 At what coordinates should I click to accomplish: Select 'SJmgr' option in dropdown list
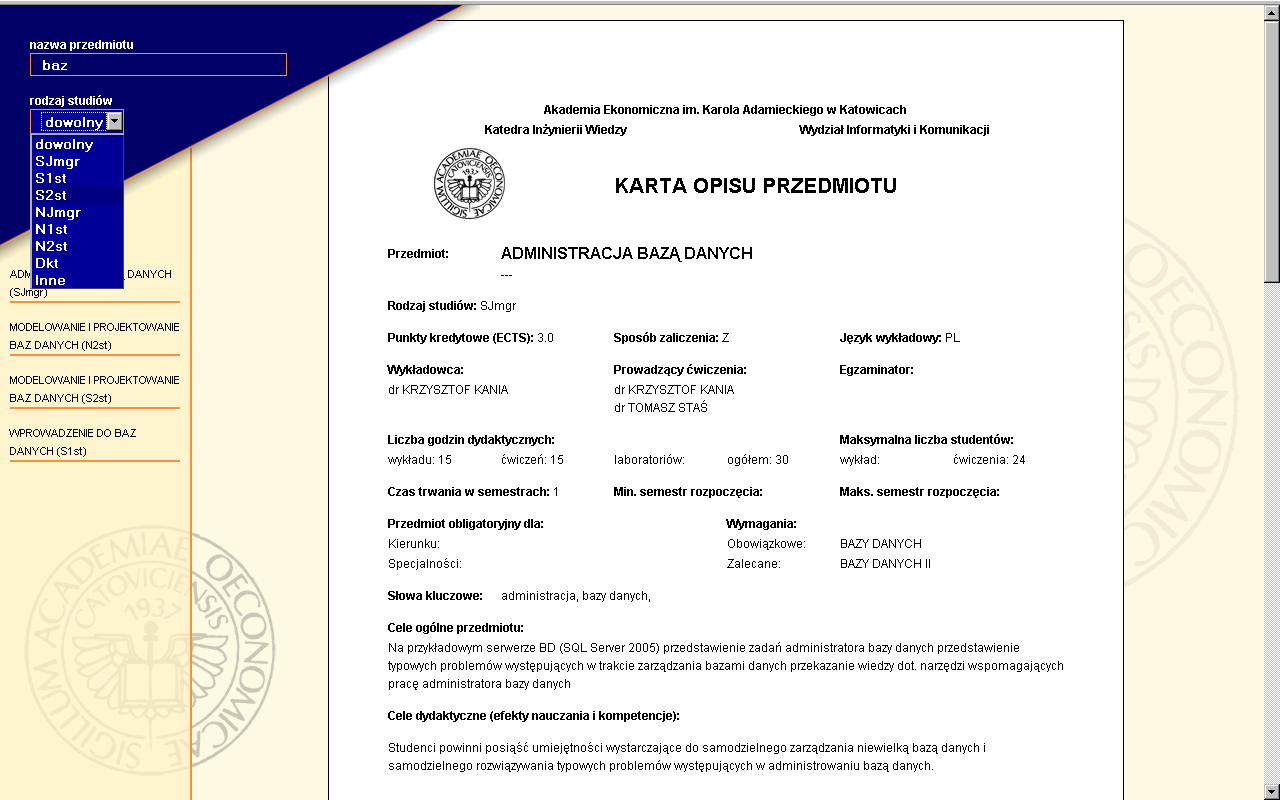pyautogui.click(x=78, y=161)
